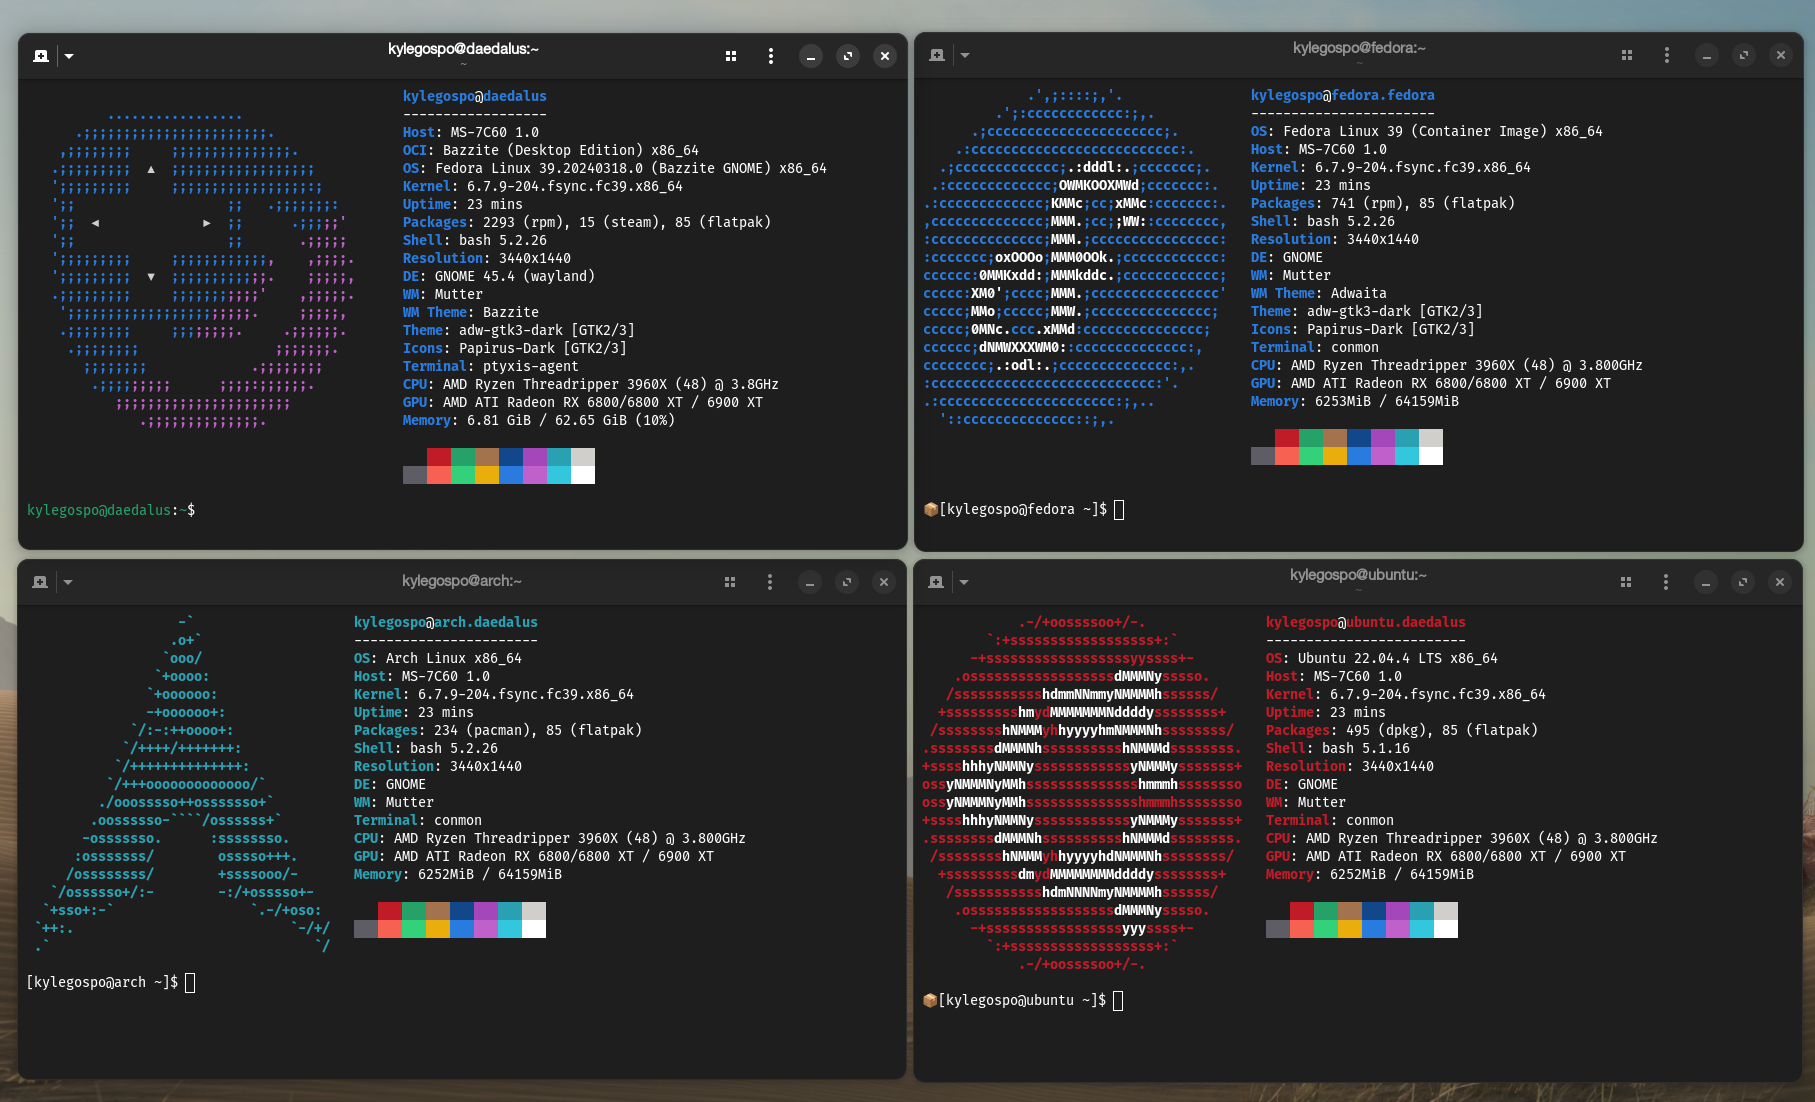The image size is (1815, 1102).
Task: Expand the profile dropdown arrow in ubuntu window
Action: pos(964,582)
